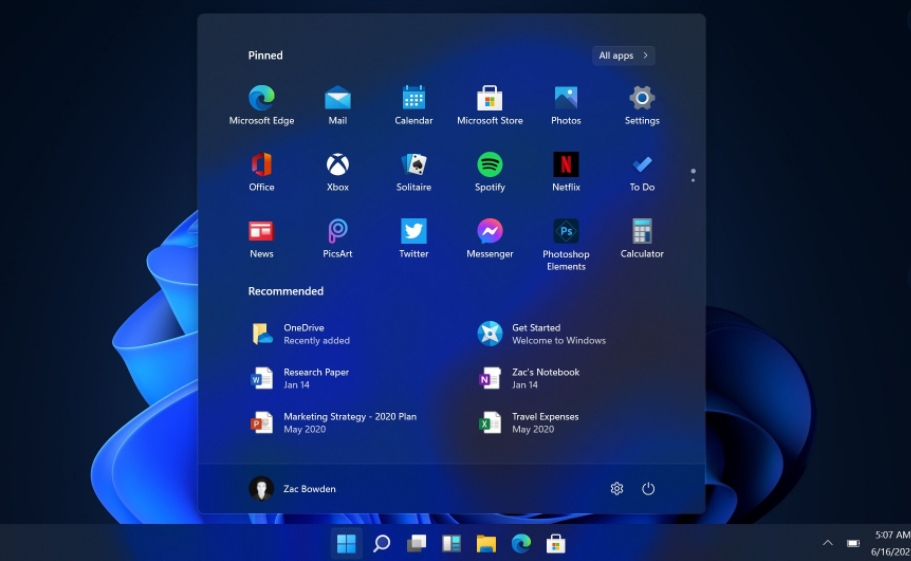Launch Edge from the taskbar
This screenshot has width=911, height=561.
pyautogui.click(x=521, y=544)
